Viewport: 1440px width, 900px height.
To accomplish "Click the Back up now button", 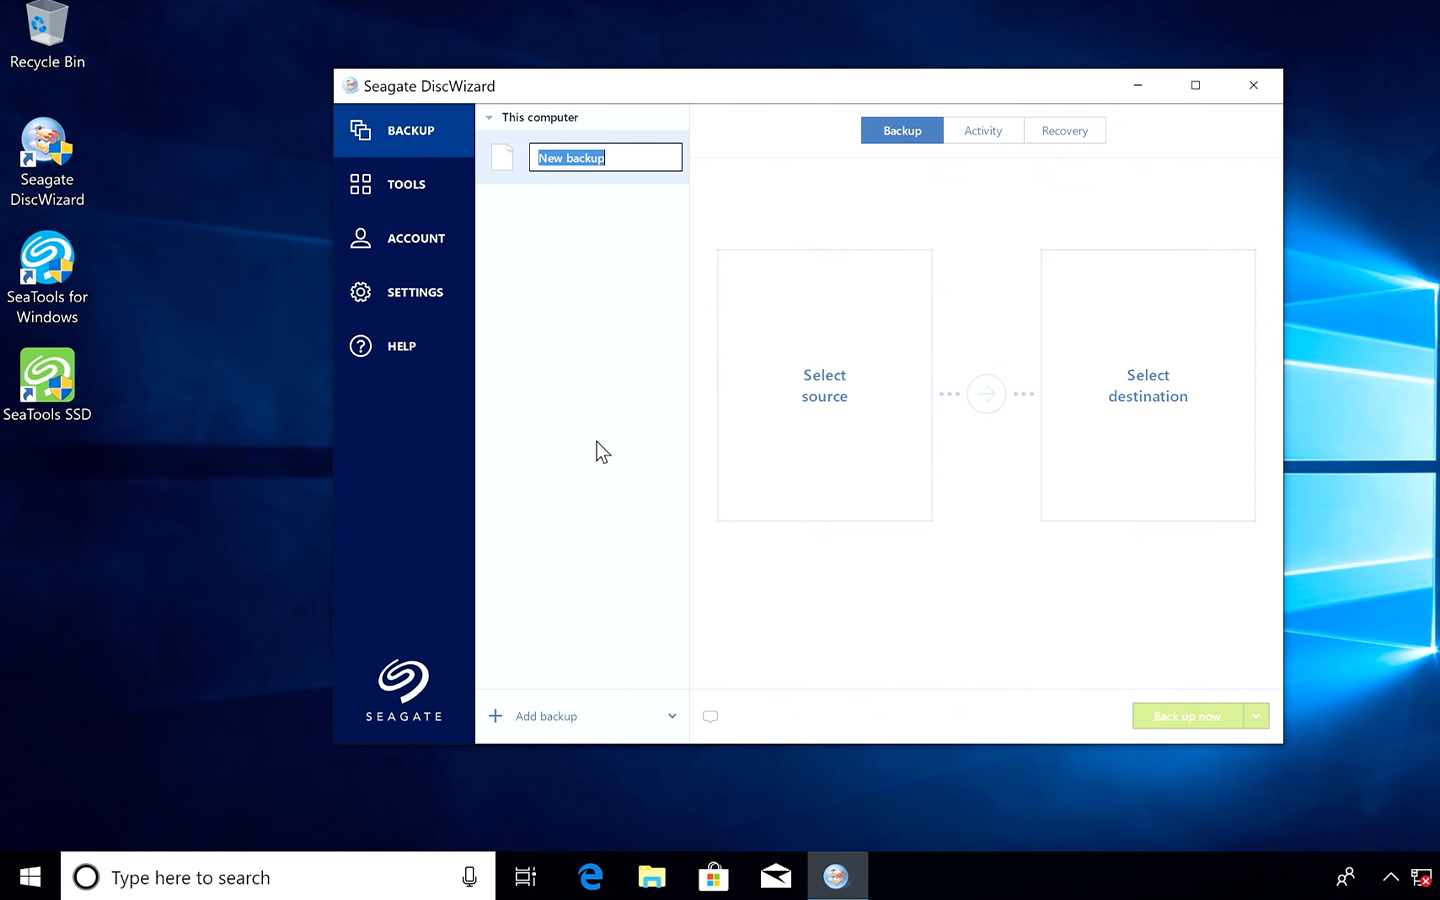I will click(x=1187, y=716).
